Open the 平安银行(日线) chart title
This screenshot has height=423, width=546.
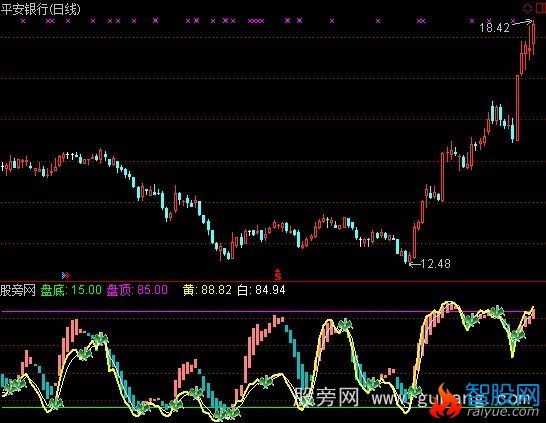40,9
